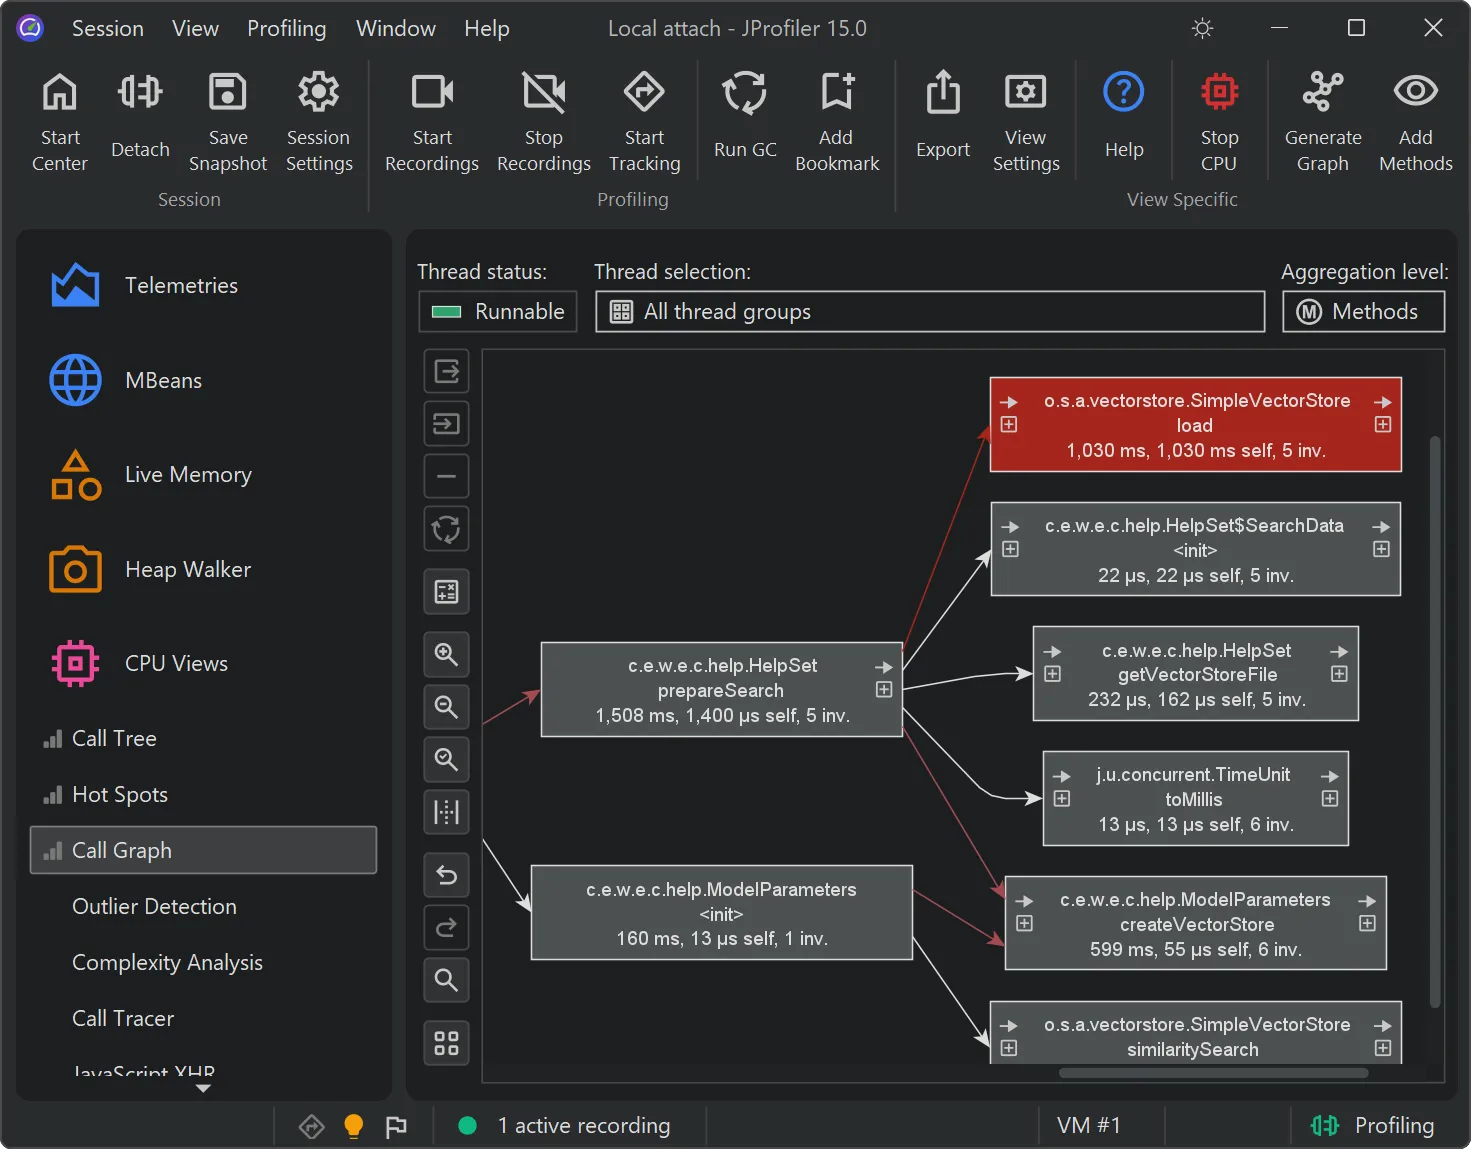Generate Graph for selected methods
Image resolution: width=1471 pixels, height=1149 pixels.
click(x=1322, y=118)
